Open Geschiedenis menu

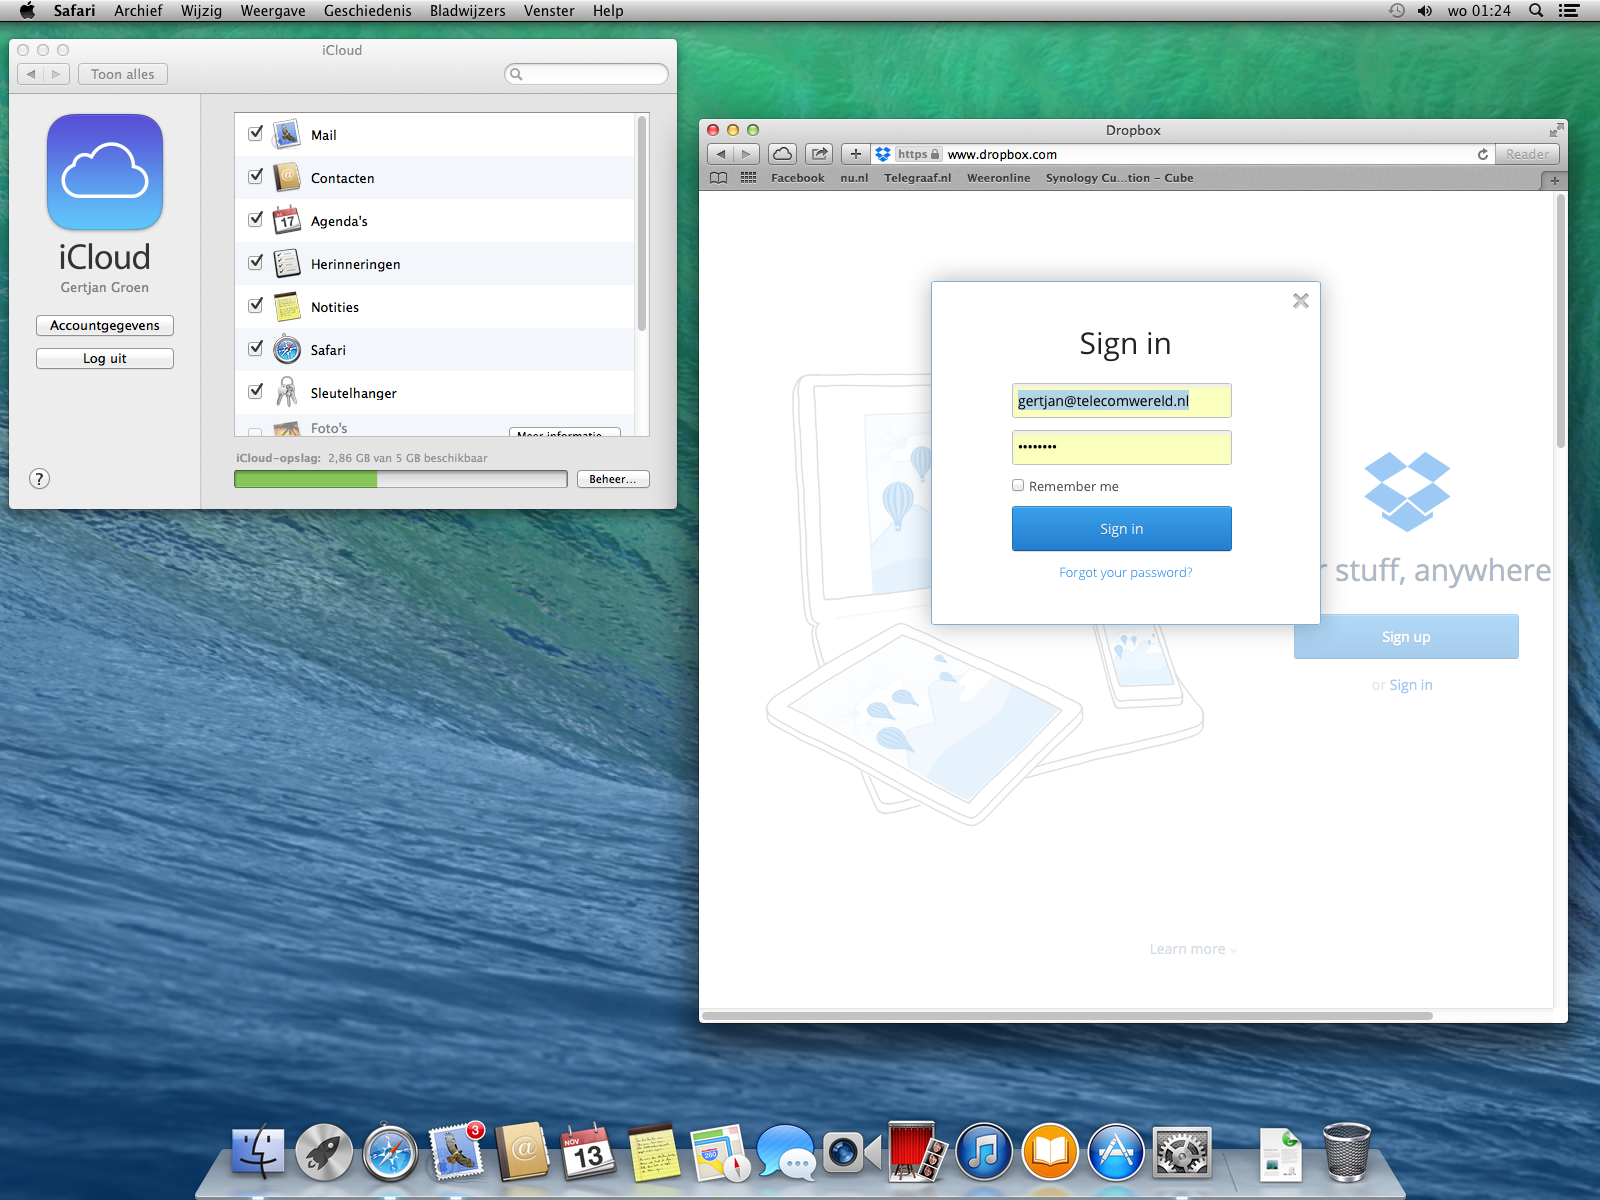pyautogui.click(x=367, y=11)
